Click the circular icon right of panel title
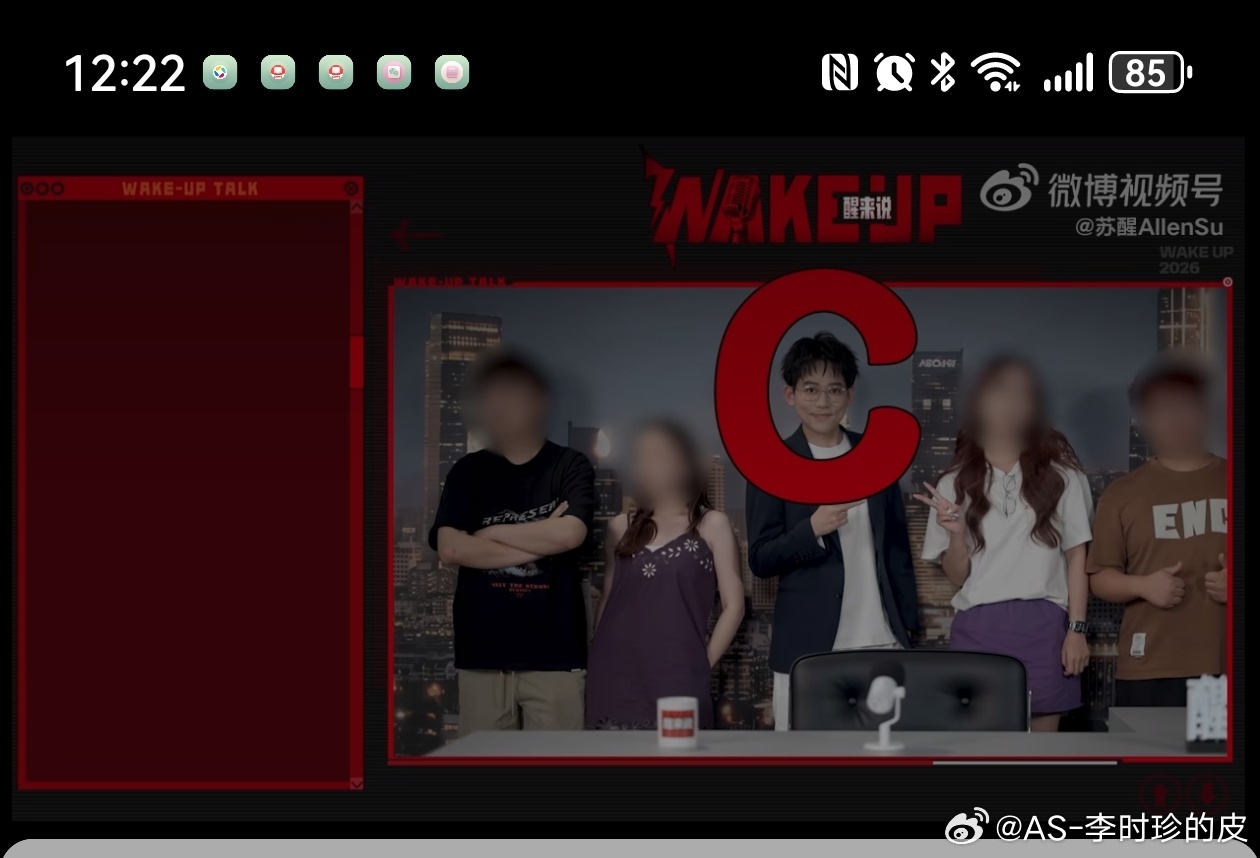 [x=351, y=188]
